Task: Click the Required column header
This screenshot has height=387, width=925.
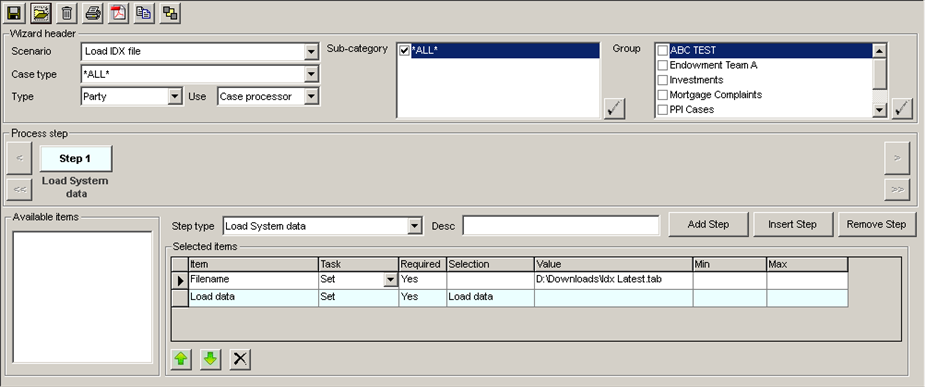Action: (422, 264)
